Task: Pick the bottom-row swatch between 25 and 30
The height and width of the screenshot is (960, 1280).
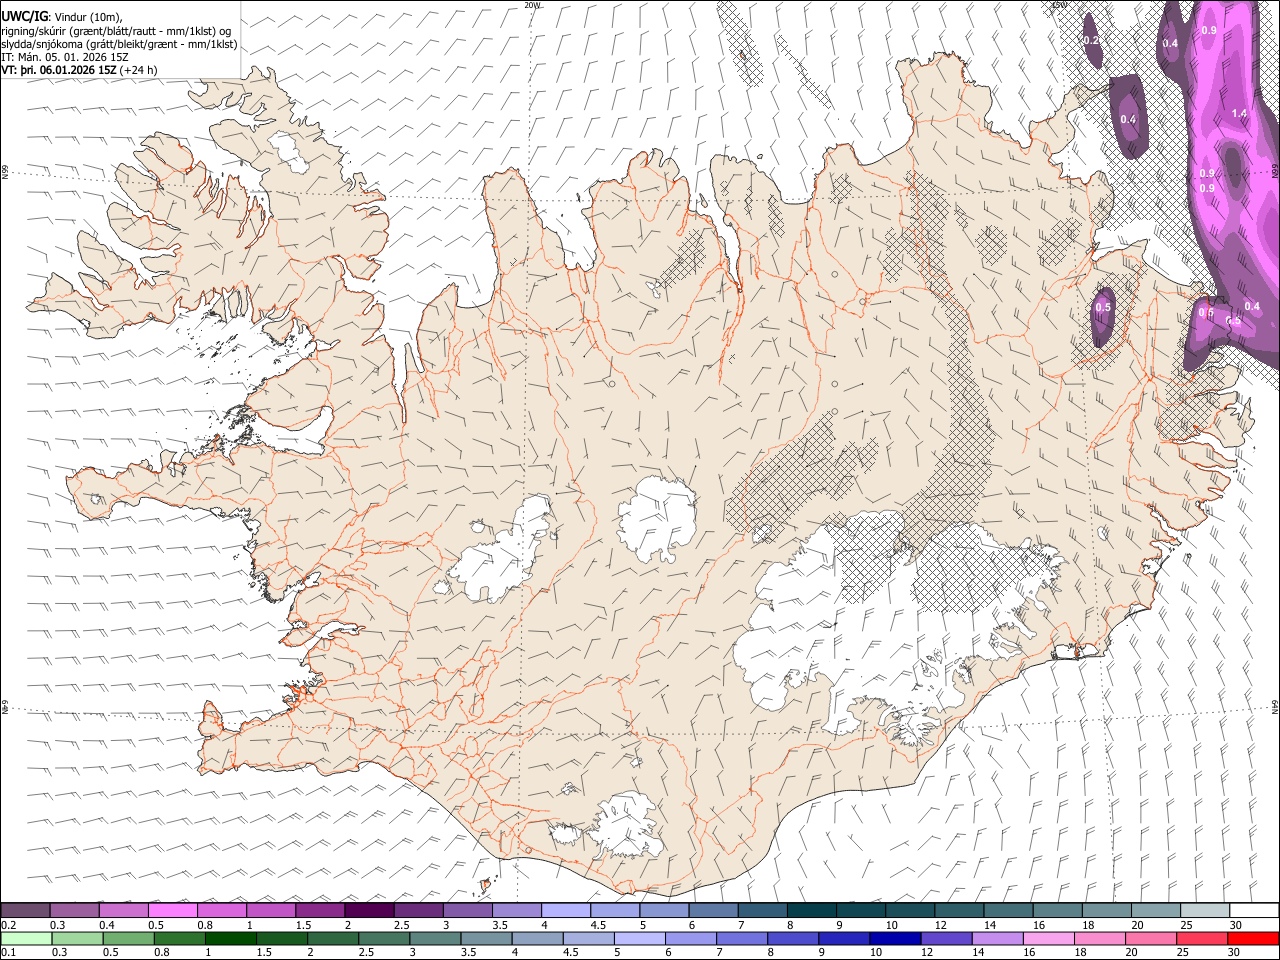Action: 1201,939
